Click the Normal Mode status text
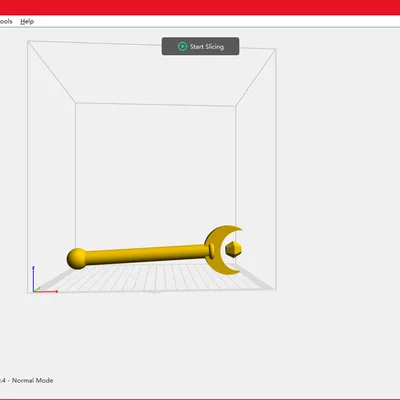 coord(32,380)
